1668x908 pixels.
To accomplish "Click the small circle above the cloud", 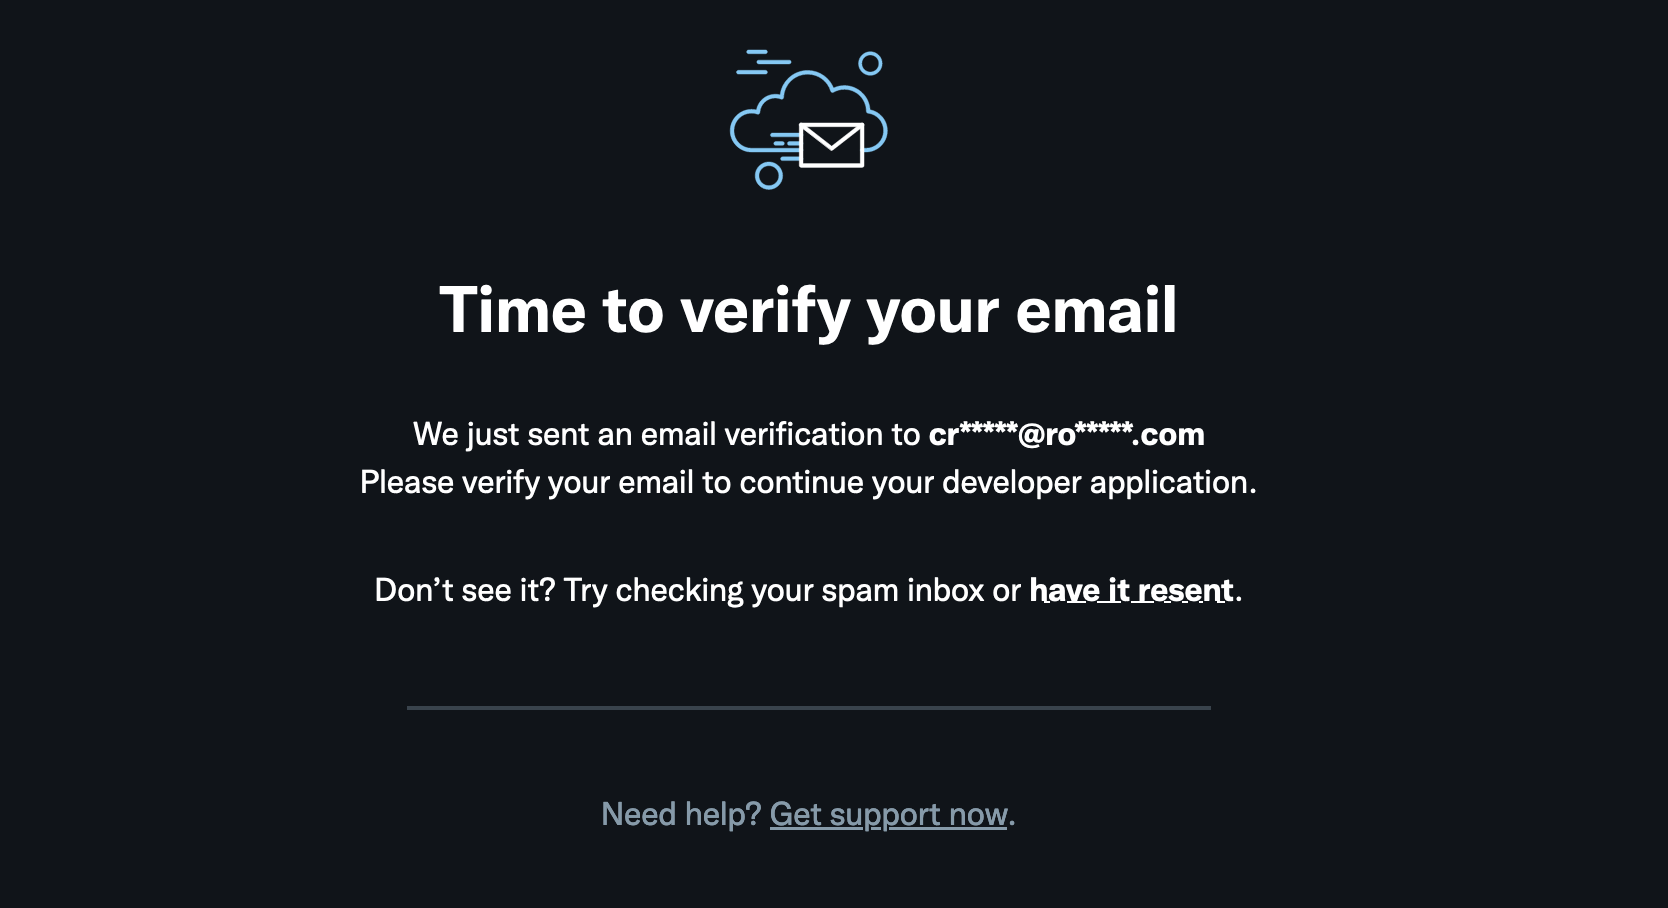I will pyautogui.click(x=870, y=64).
